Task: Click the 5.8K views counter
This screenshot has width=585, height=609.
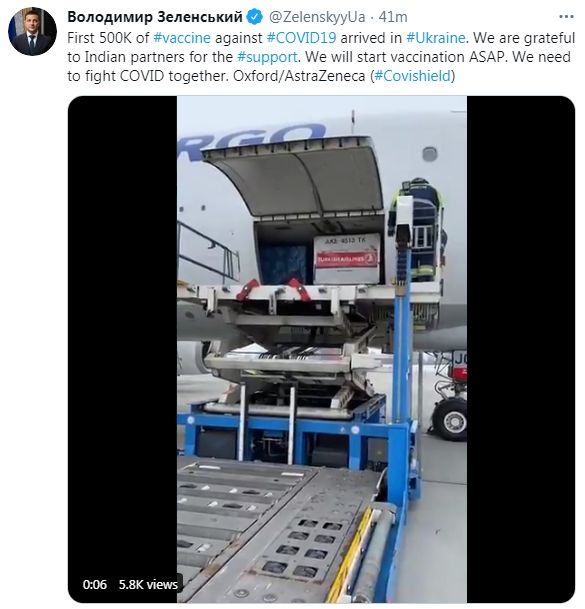Action: point(148,585)
